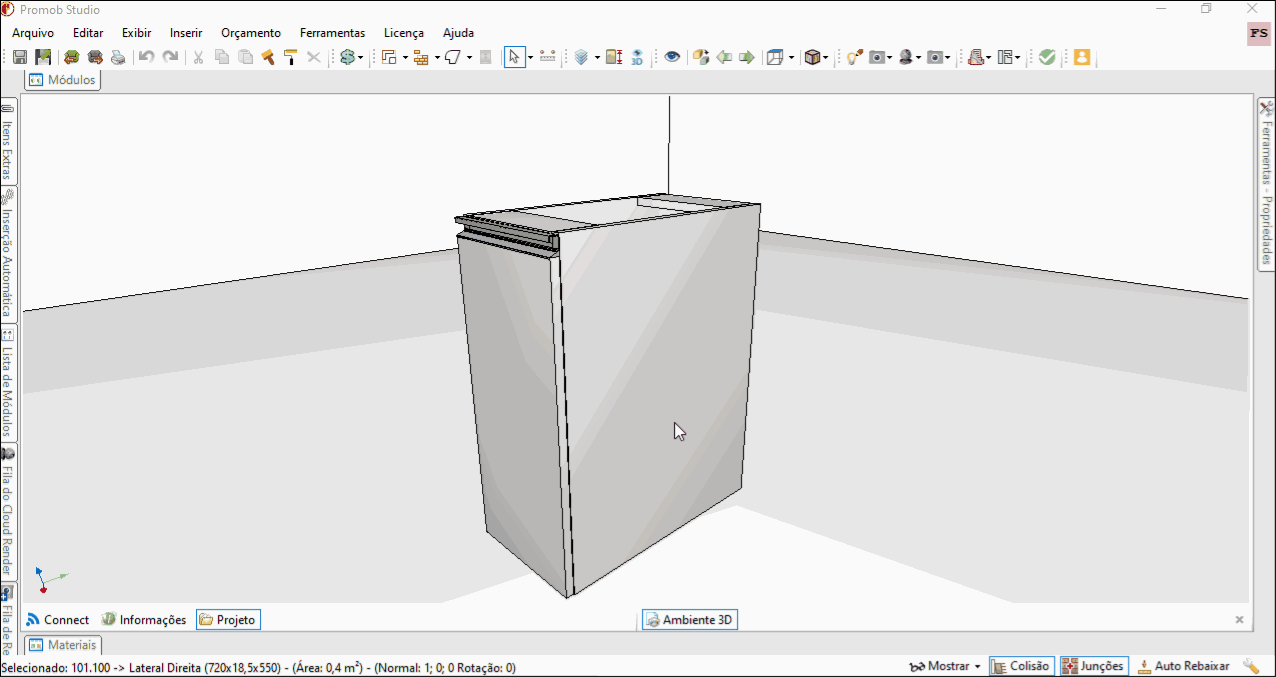Click the FS user badge
The height and width of the screenshot is (677, 1276).
[1258, 33]
